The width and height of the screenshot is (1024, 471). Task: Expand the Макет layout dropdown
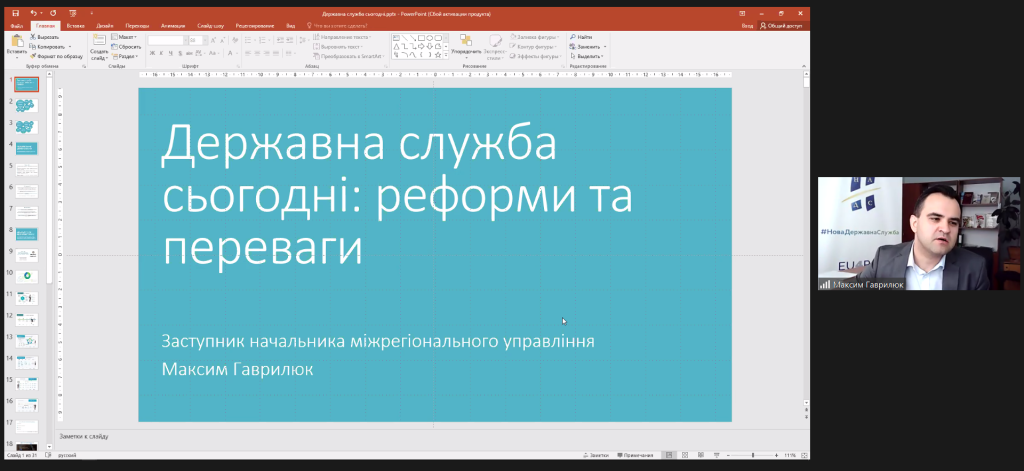[128, 36]
